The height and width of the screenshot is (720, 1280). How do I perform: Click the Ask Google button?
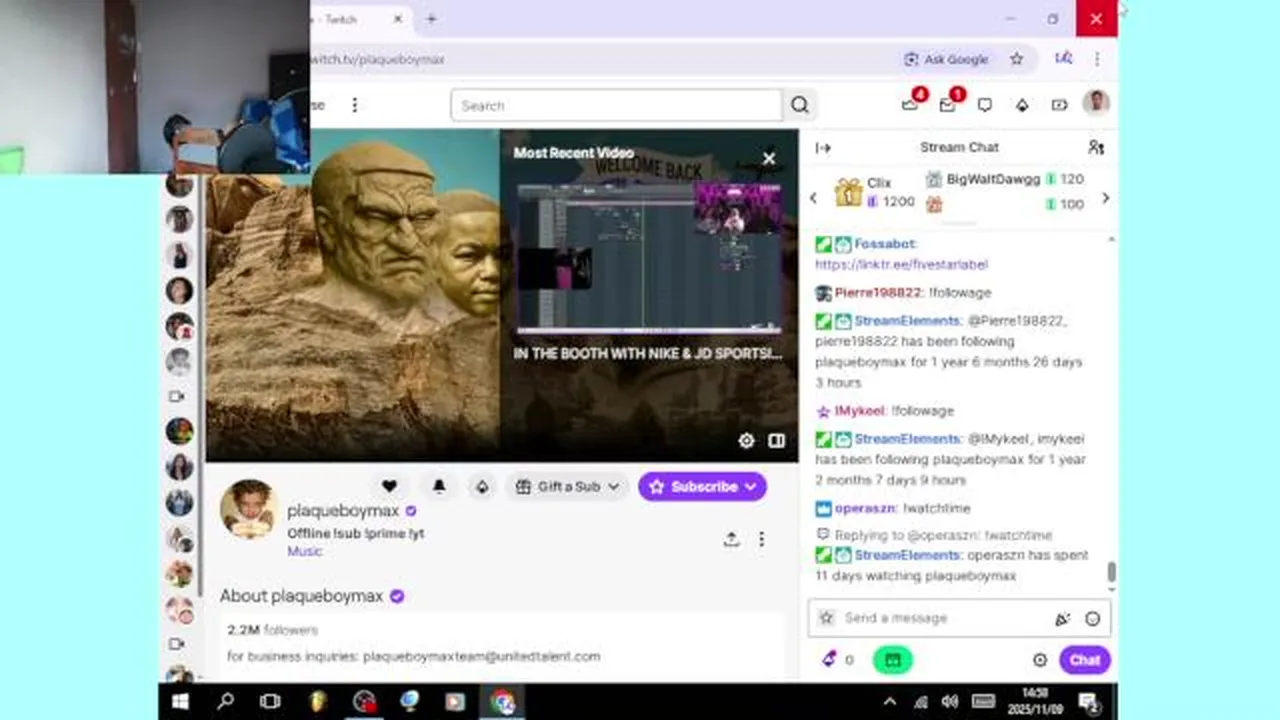click(x=946, y=59)
